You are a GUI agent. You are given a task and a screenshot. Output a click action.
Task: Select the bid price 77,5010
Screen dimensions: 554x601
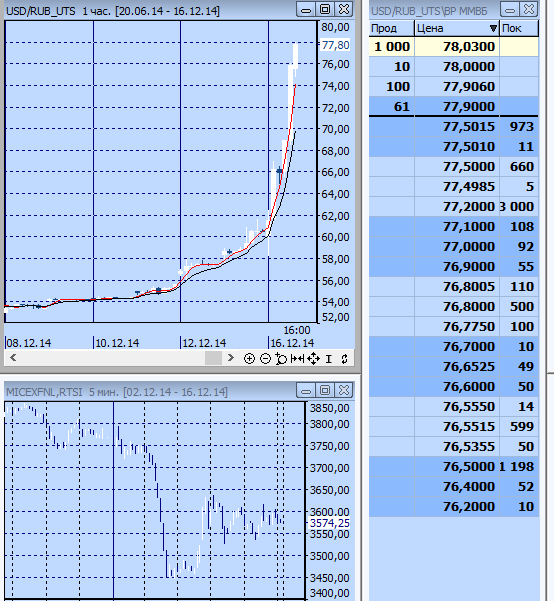point(469,146)
